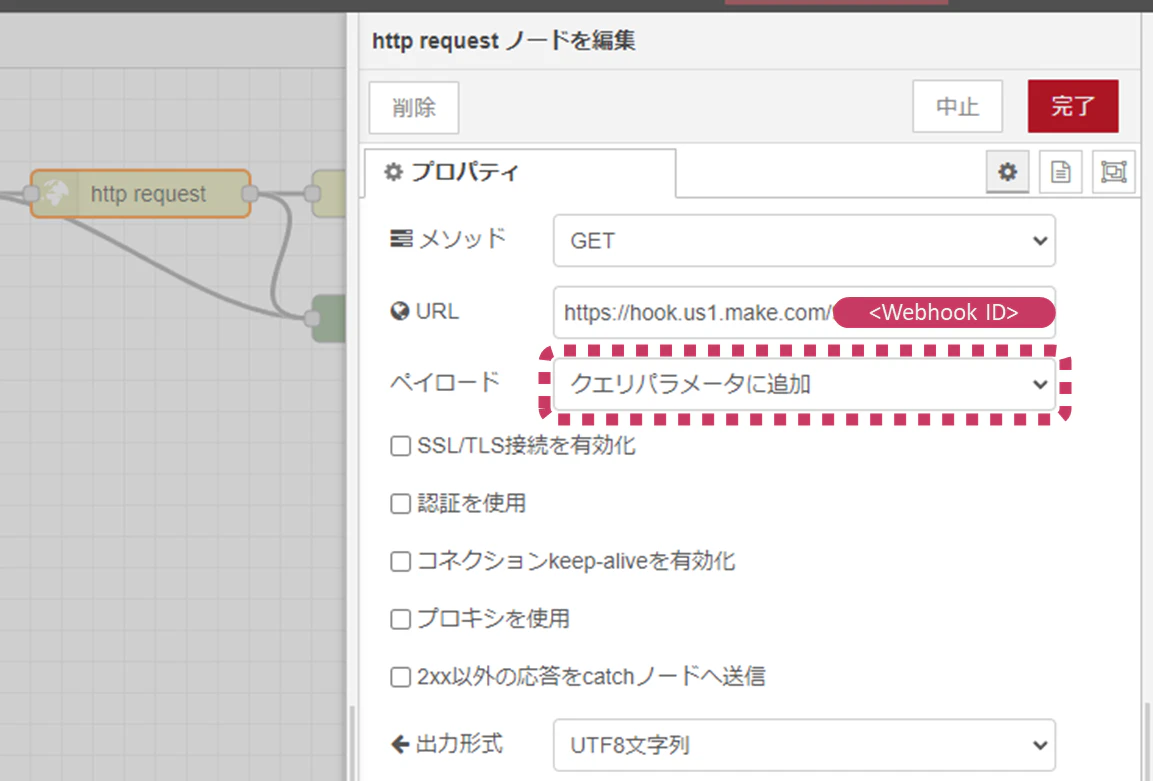Click the 削除 button

(x=414, y=107)
